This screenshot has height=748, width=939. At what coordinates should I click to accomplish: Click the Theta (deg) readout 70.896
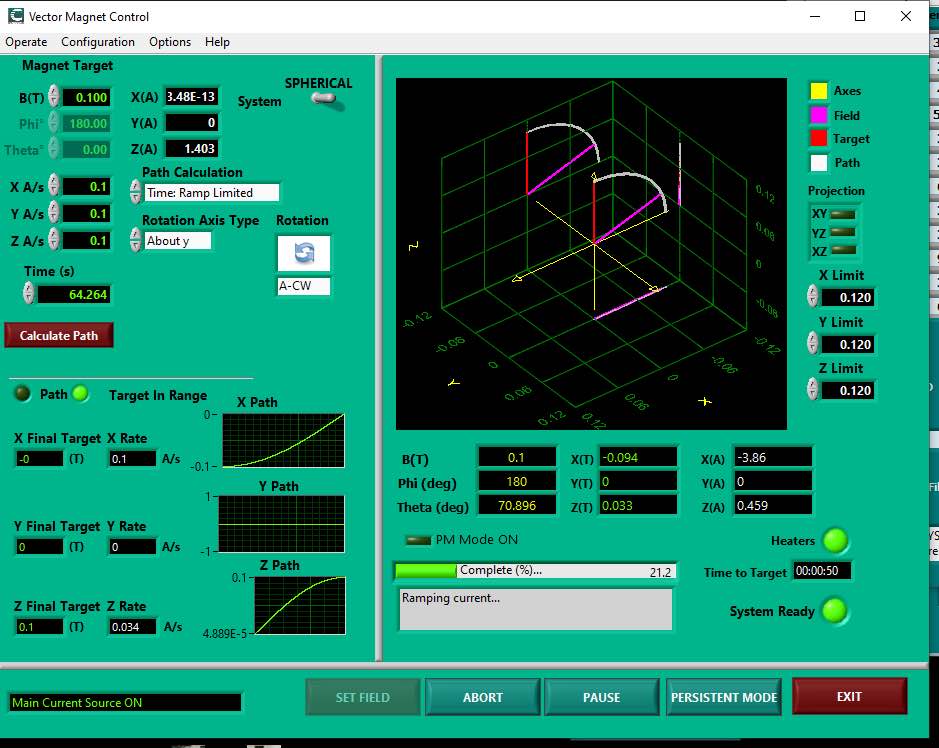[517, 505]
